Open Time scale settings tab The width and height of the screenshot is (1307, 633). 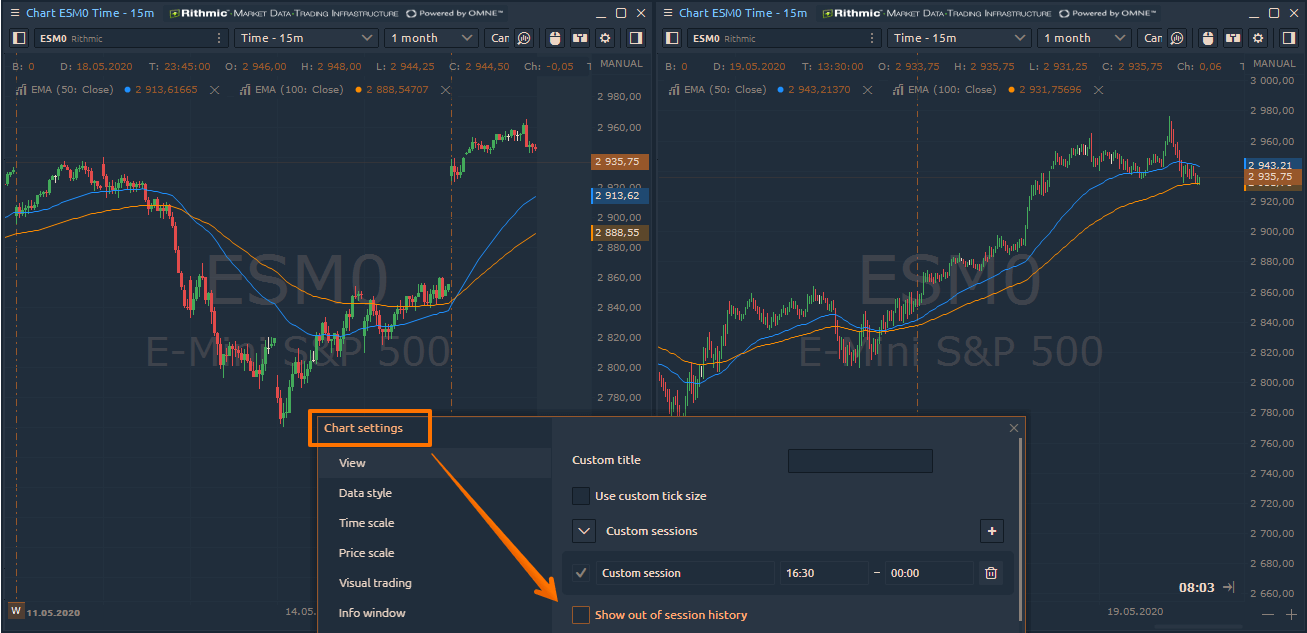(x=435, y=523)
